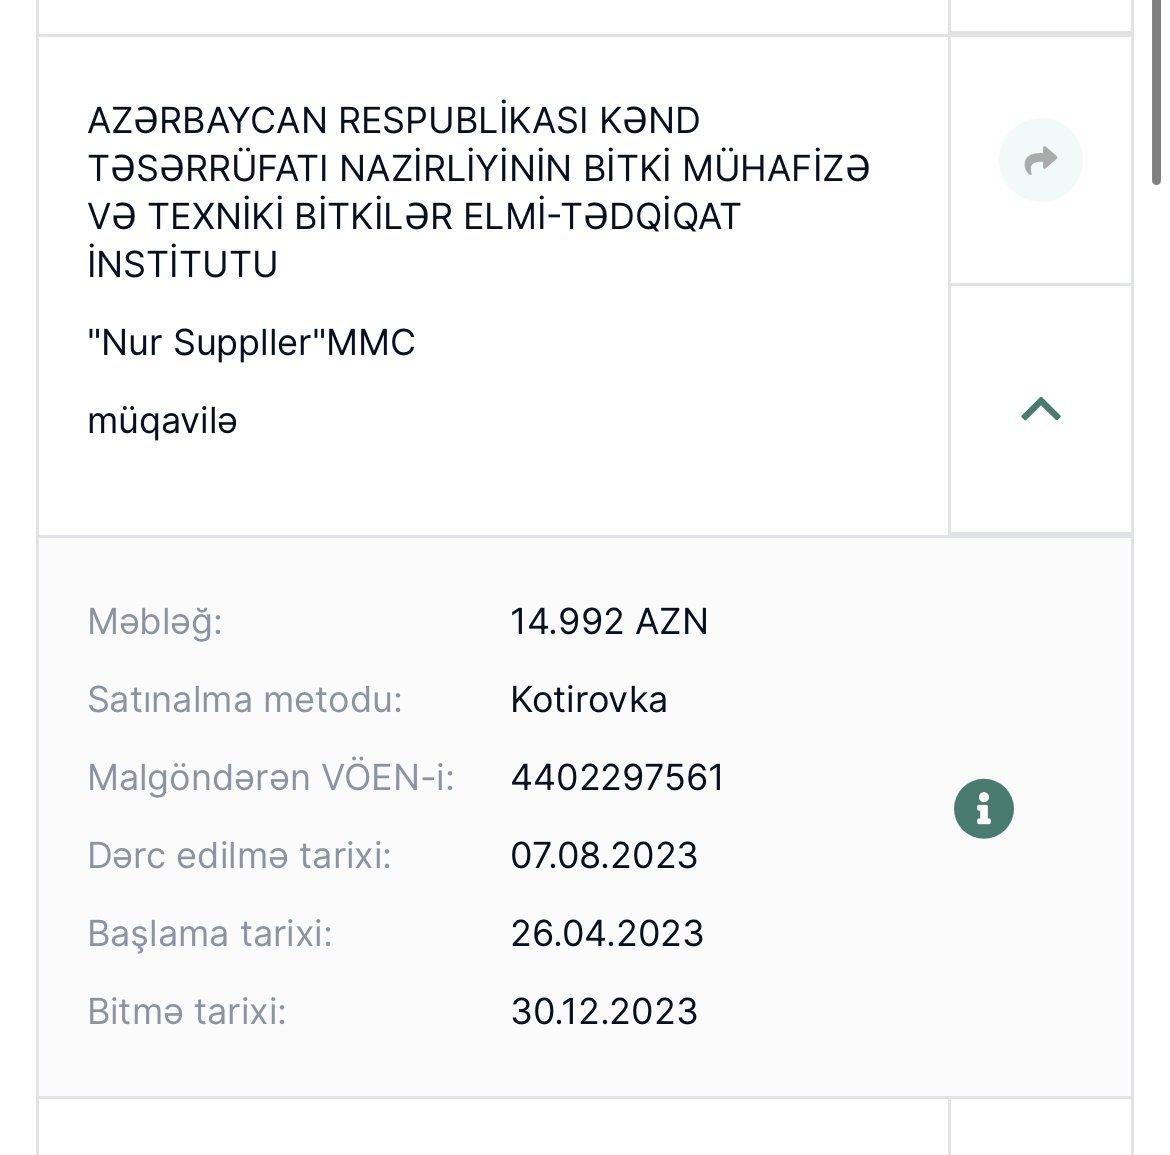
Task: Click the "Başlama tarixi:" label
Action: [210, 934]
